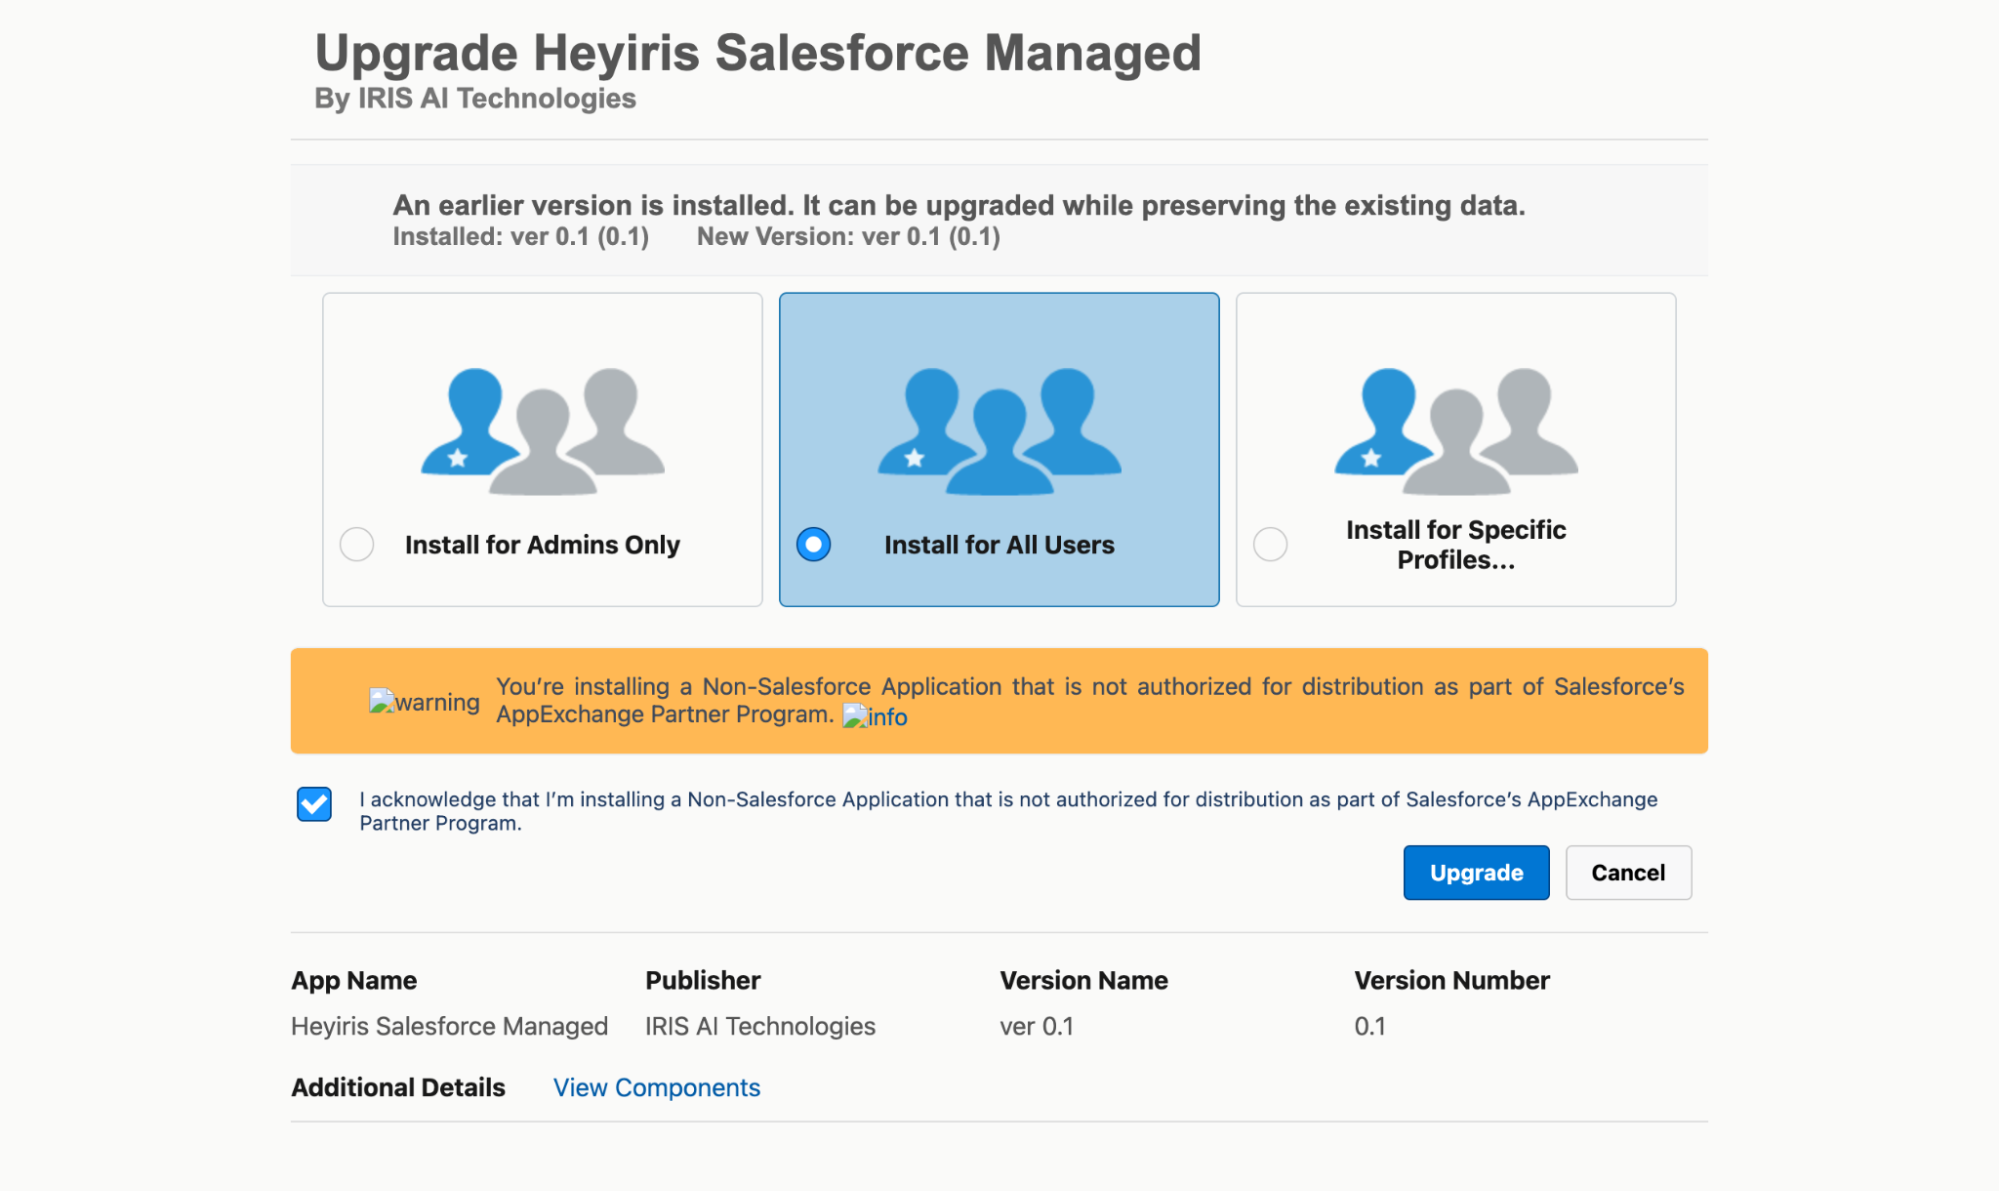1999x1191 pixels.
Task: Click the 'Heyiris Salesforce Managed' app name value
Action: tap(449, 1026)
